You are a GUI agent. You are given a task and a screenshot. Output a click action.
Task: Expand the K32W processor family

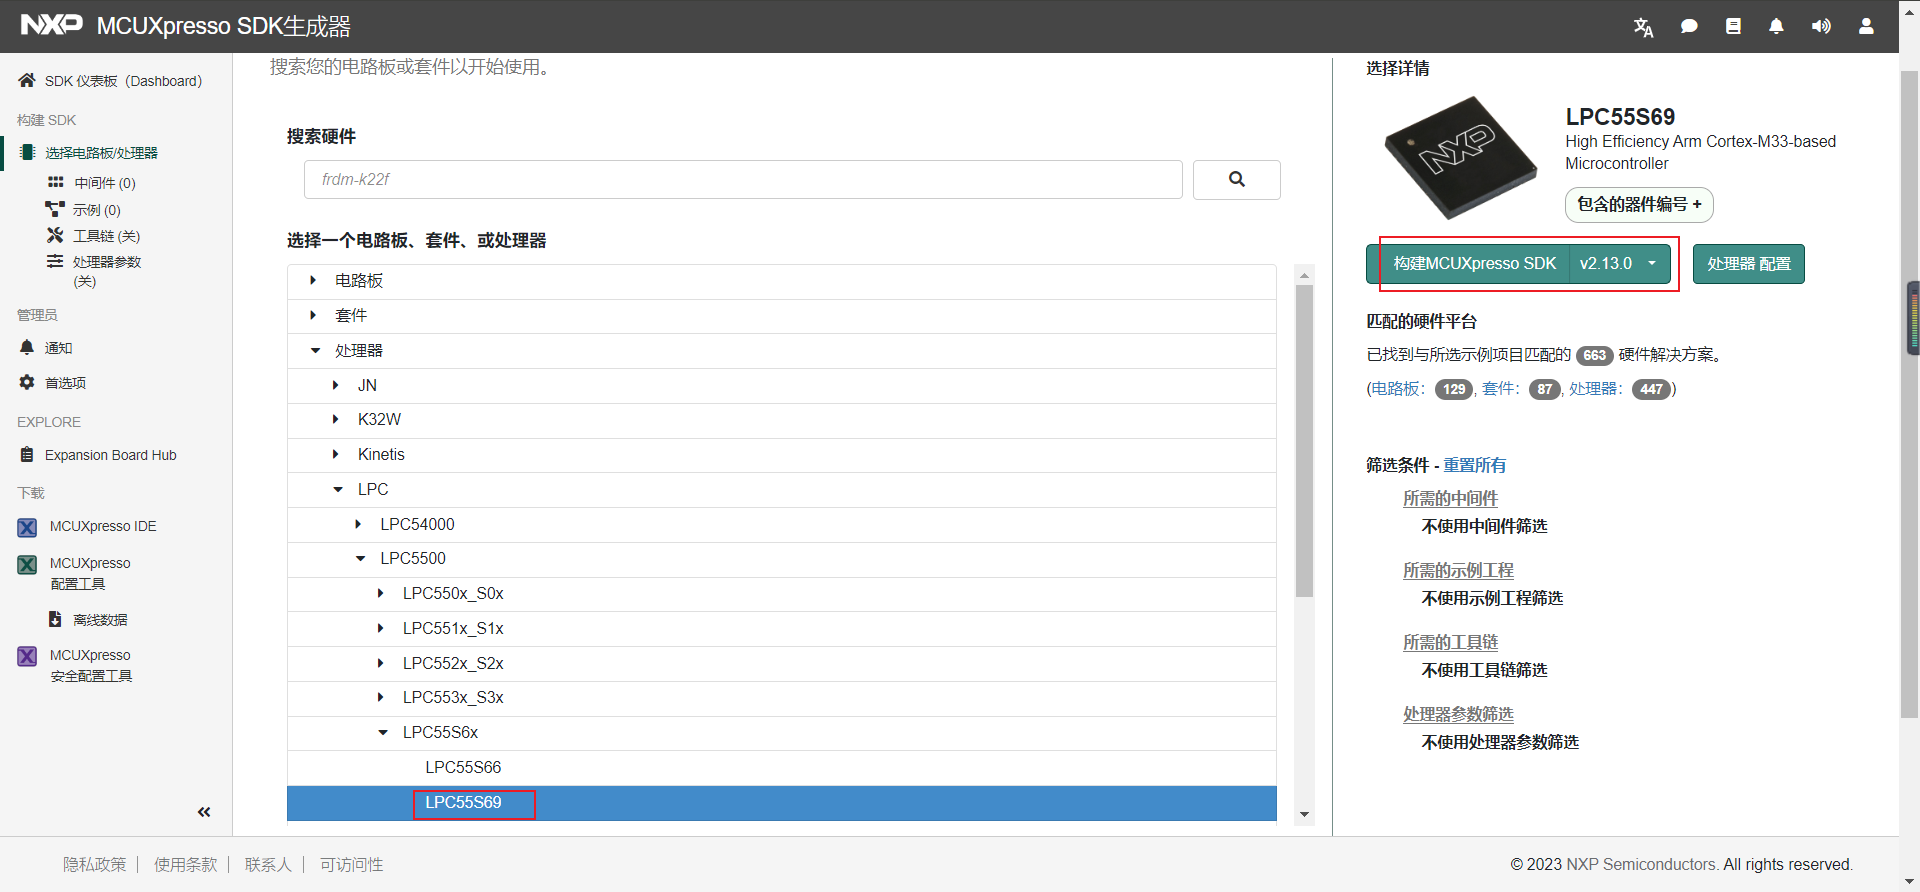pos(335,419)
